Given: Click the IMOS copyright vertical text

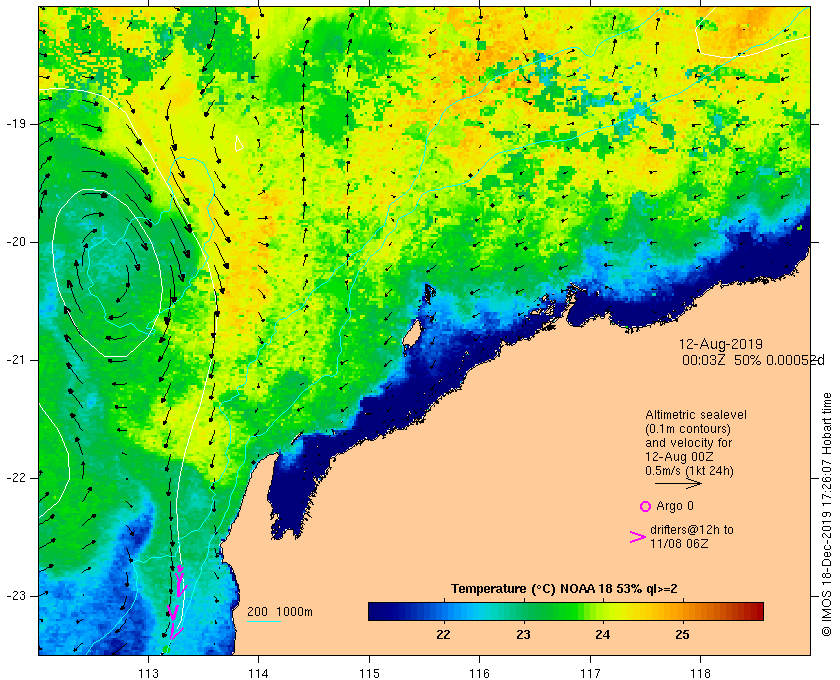Looking at the screenshot, I should (x=826, y=514).
